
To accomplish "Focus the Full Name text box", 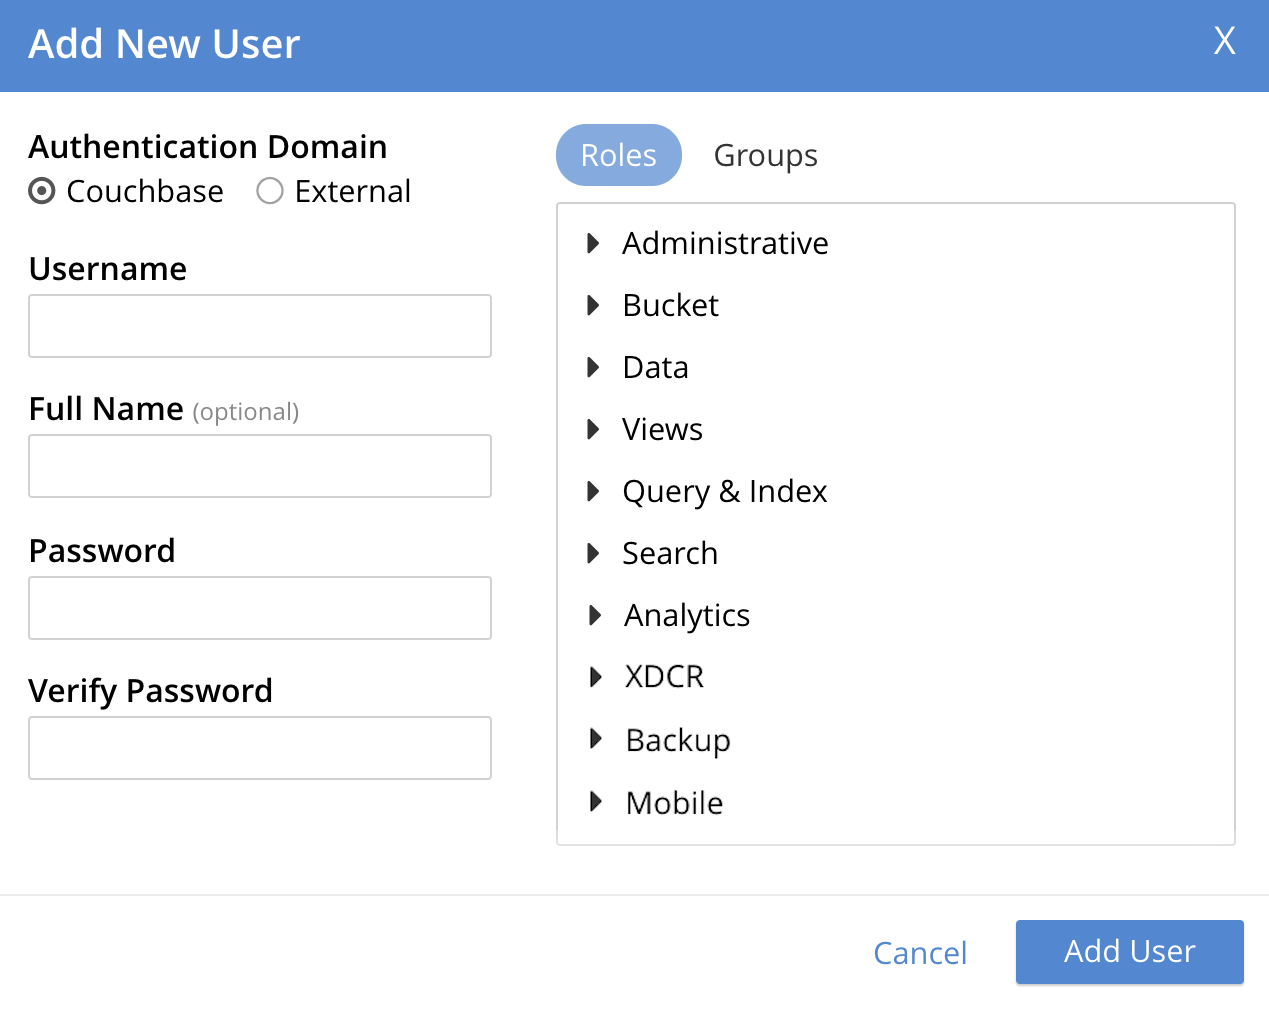I will coord(260,466).
